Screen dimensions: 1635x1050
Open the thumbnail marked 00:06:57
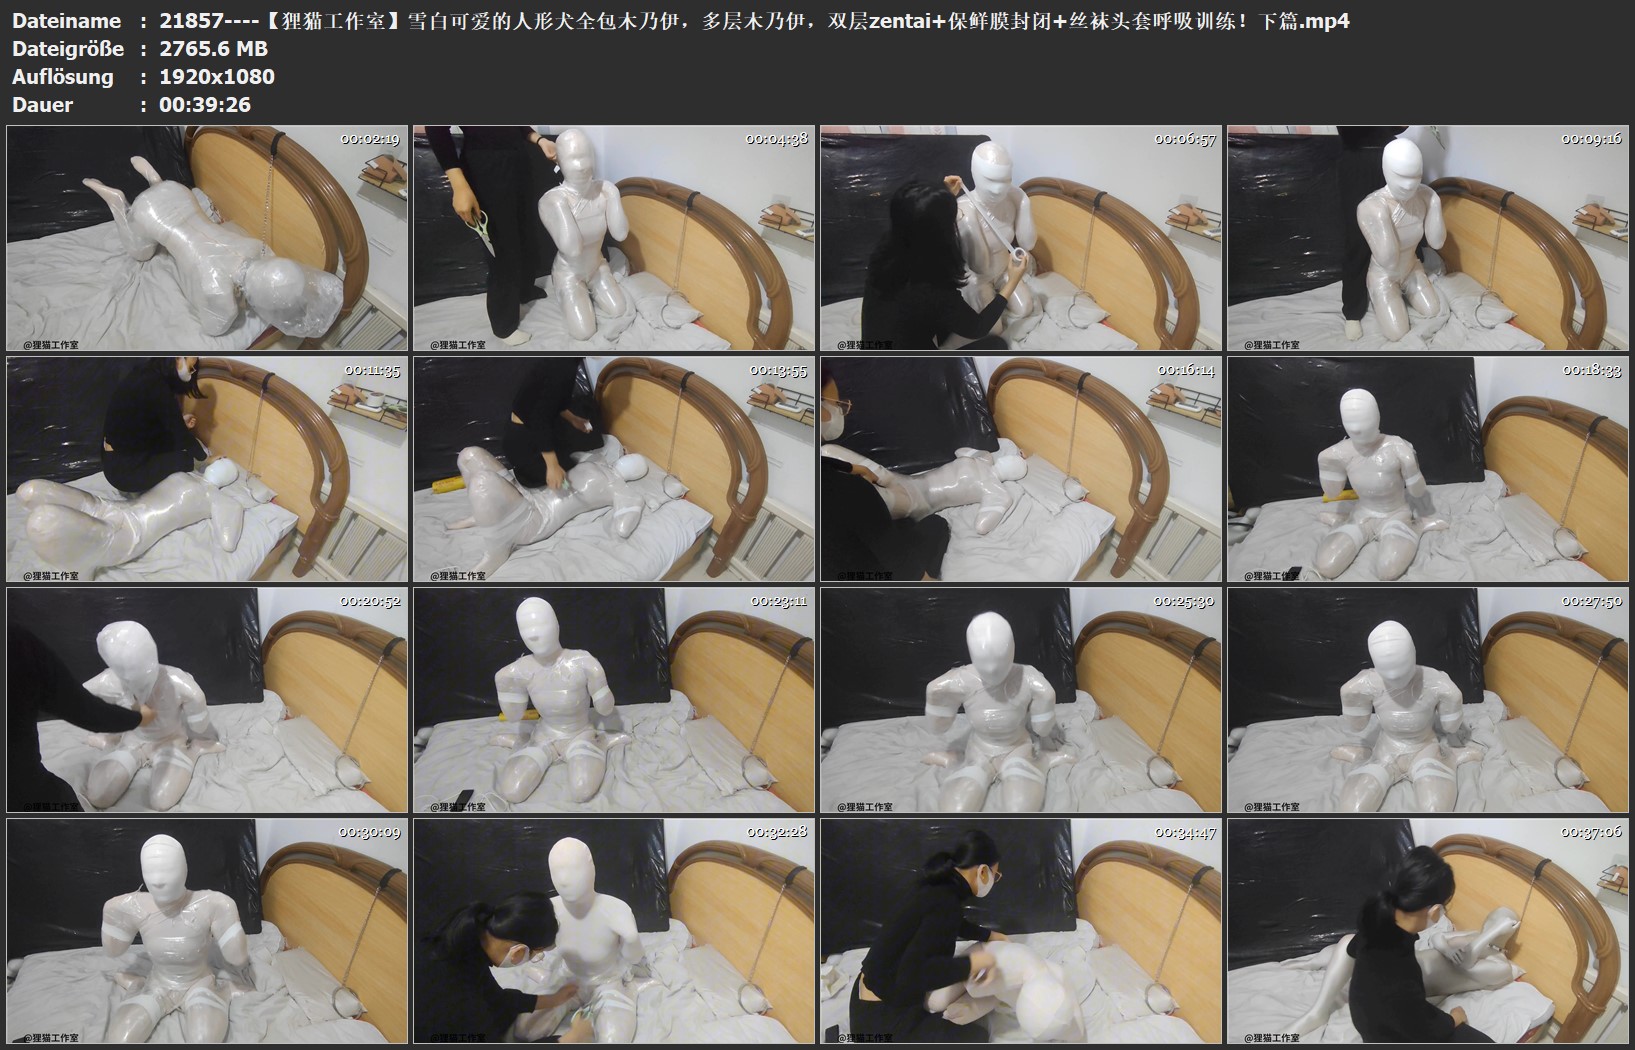[1021, 238]
